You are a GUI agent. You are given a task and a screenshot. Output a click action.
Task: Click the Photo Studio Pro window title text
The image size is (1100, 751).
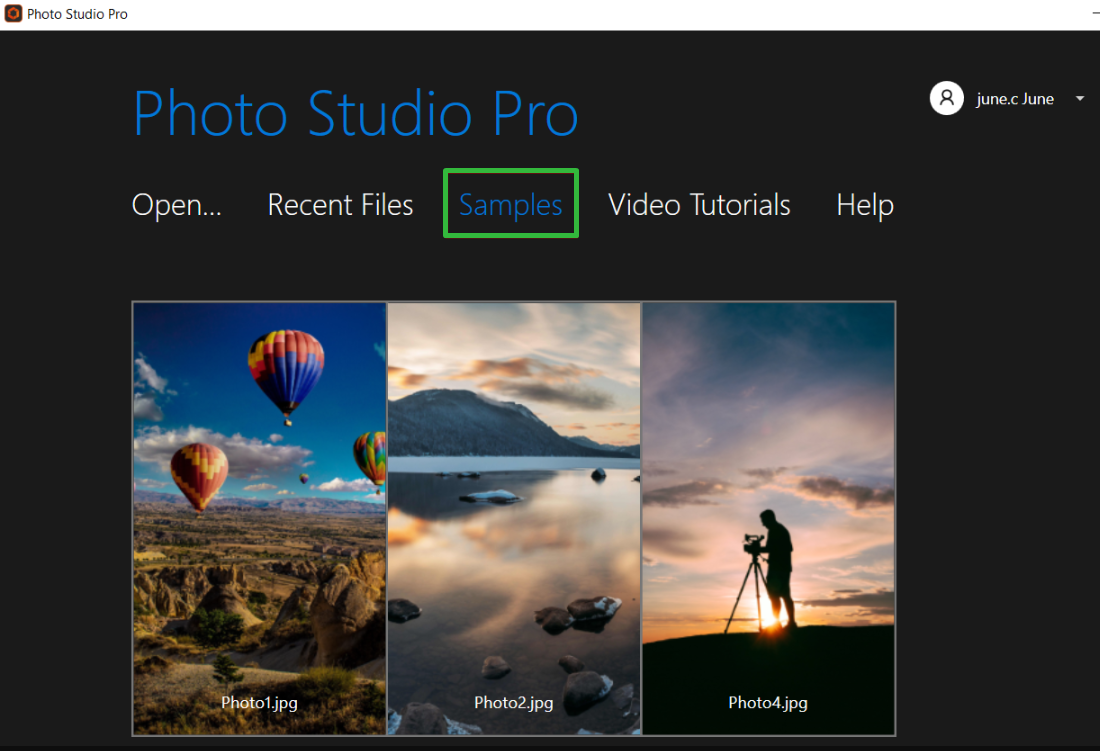[x=77, y=14]
